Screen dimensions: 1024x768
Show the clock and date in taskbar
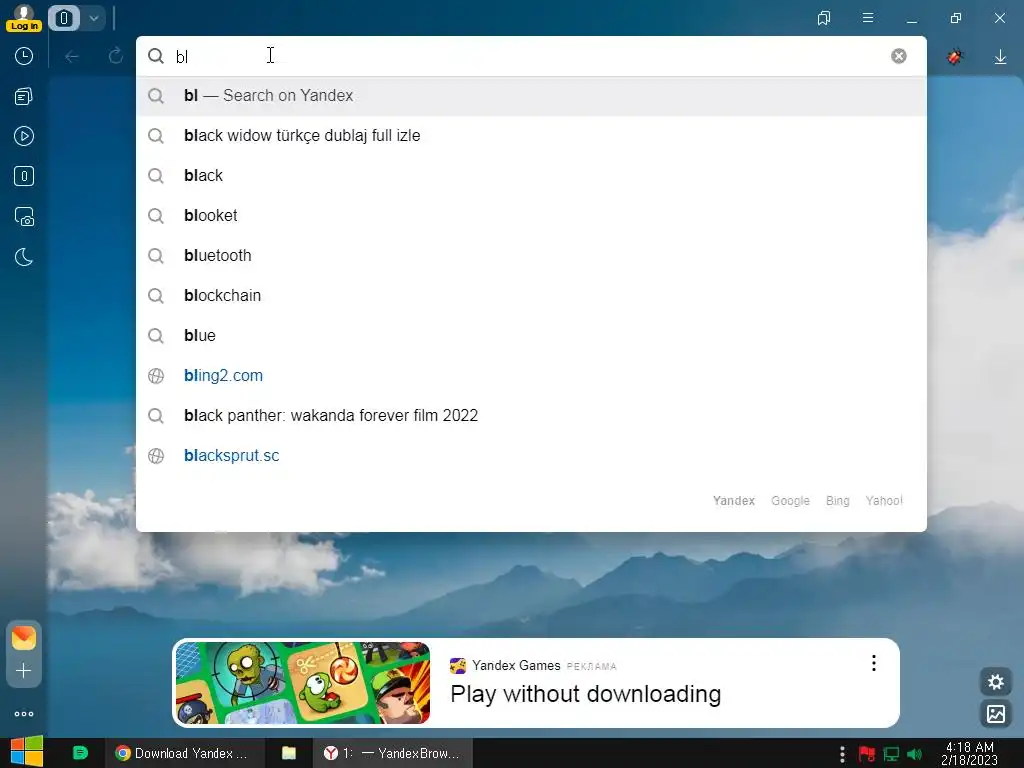click(x=970, y=753)
